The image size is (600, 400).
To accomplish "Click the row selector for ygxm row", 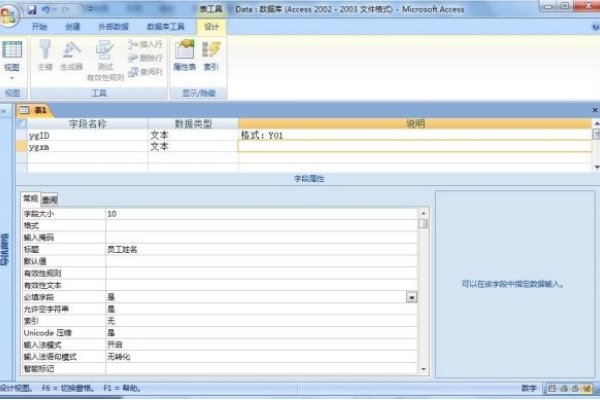I will click(21, 147).
